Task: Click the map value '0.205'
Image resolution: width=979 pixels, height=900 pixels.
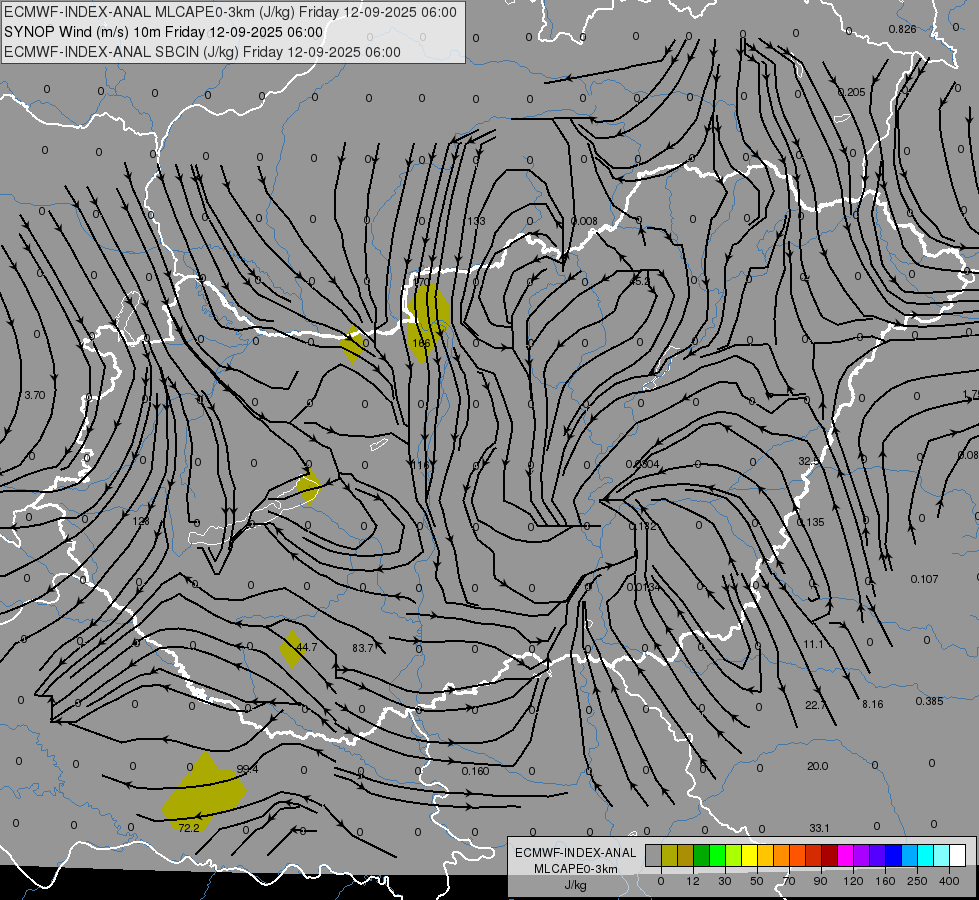Action: [852, 92]
